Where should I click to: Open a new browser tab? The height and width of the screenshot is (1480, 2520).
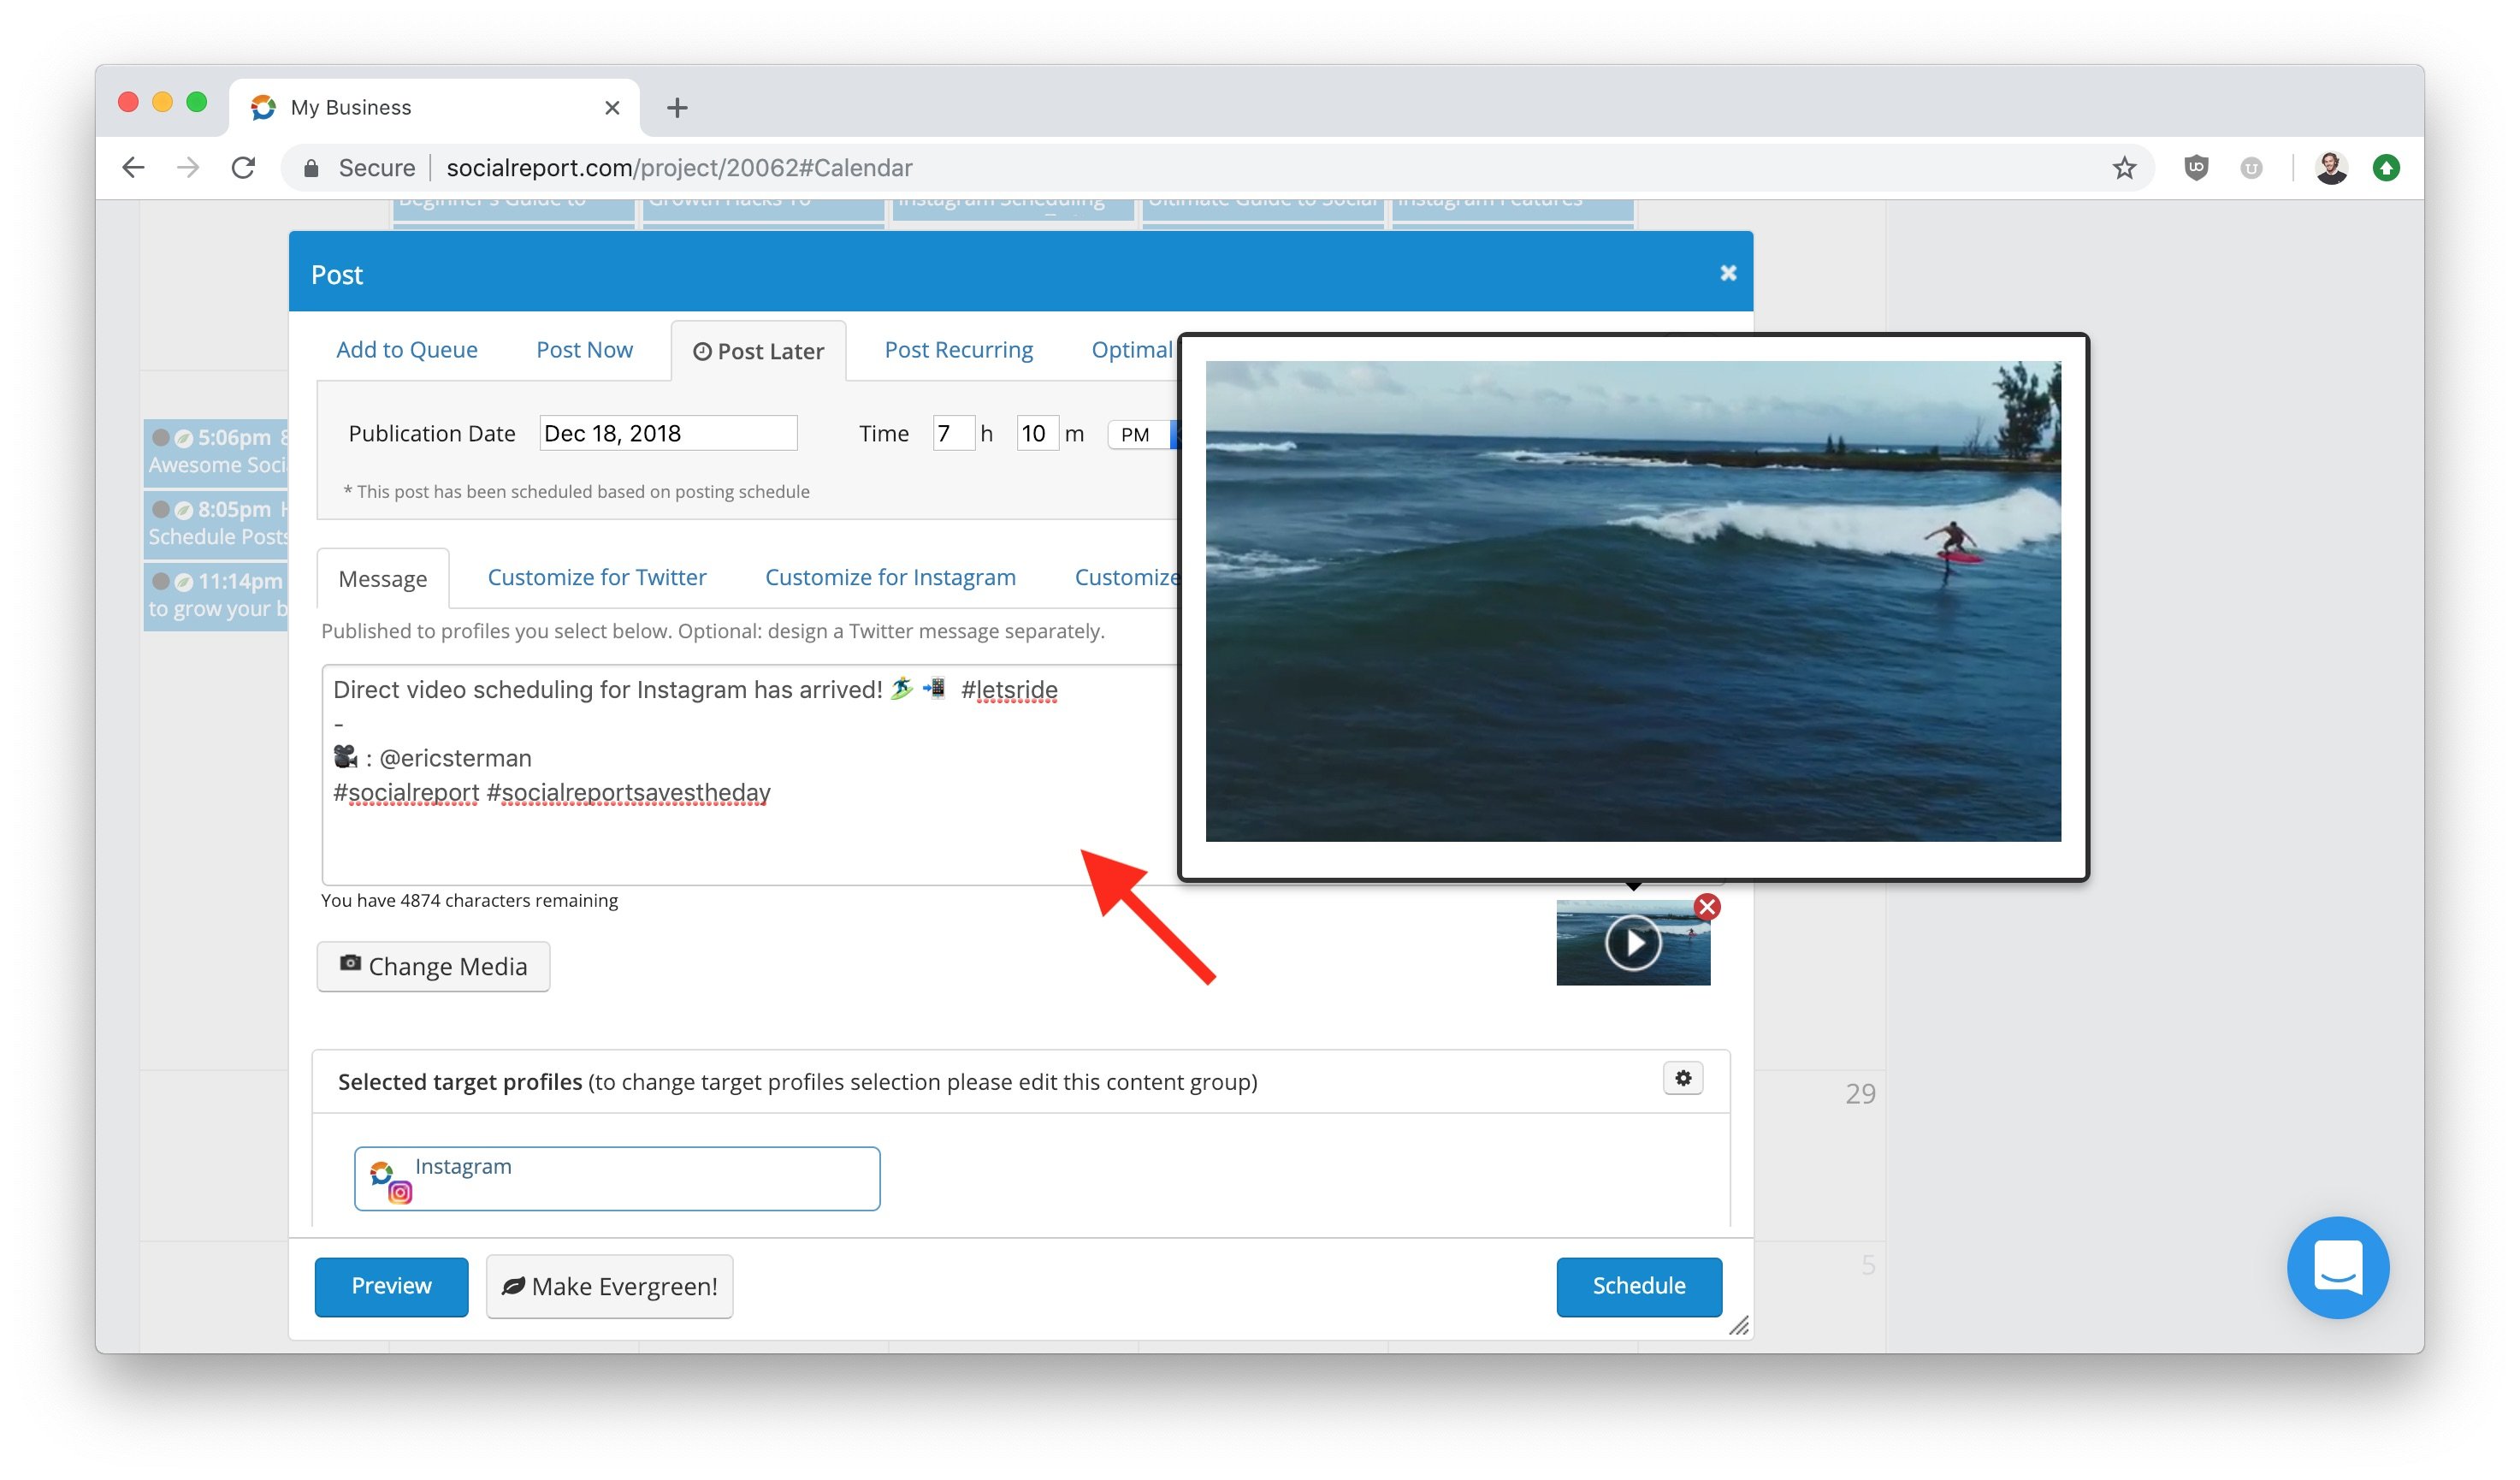[677, 107]
